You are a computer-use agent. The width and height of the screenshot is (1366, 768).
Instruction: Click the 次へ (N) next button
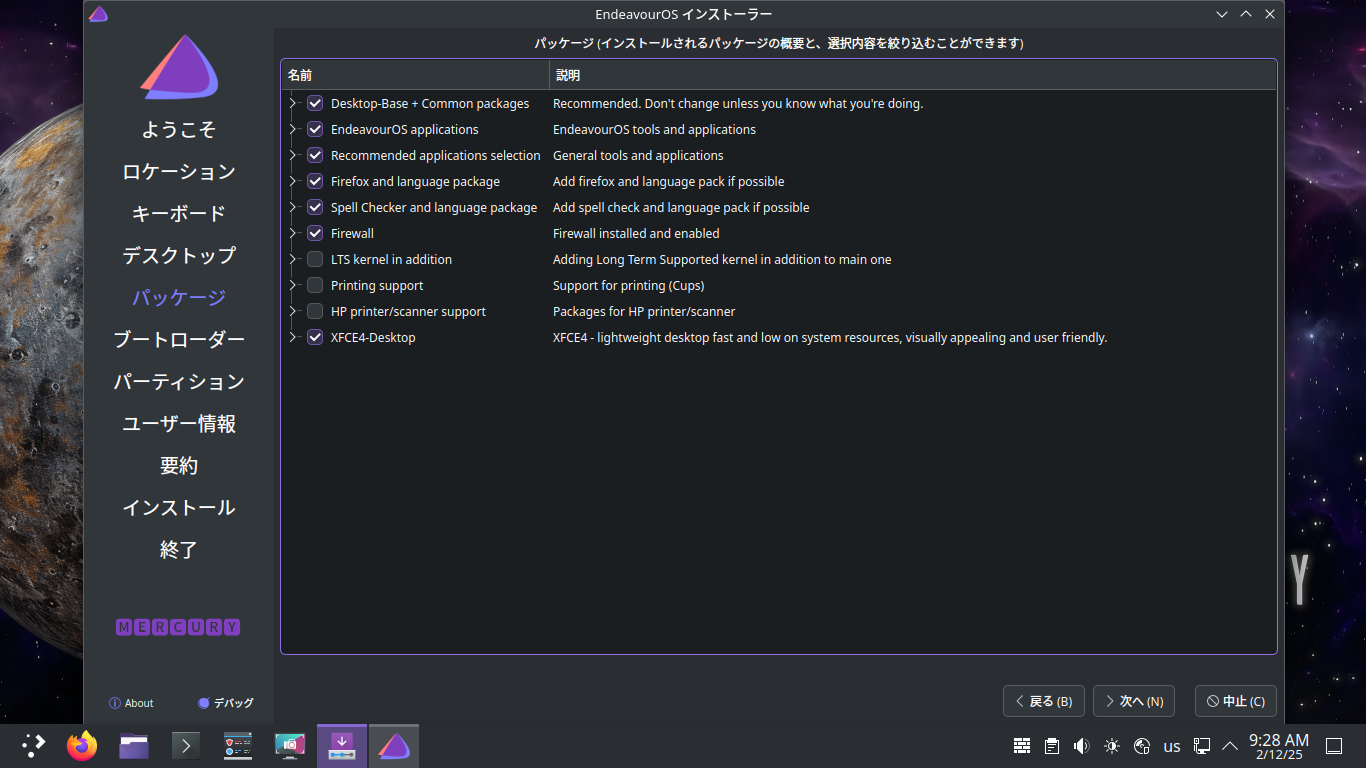click(1134, 701)
